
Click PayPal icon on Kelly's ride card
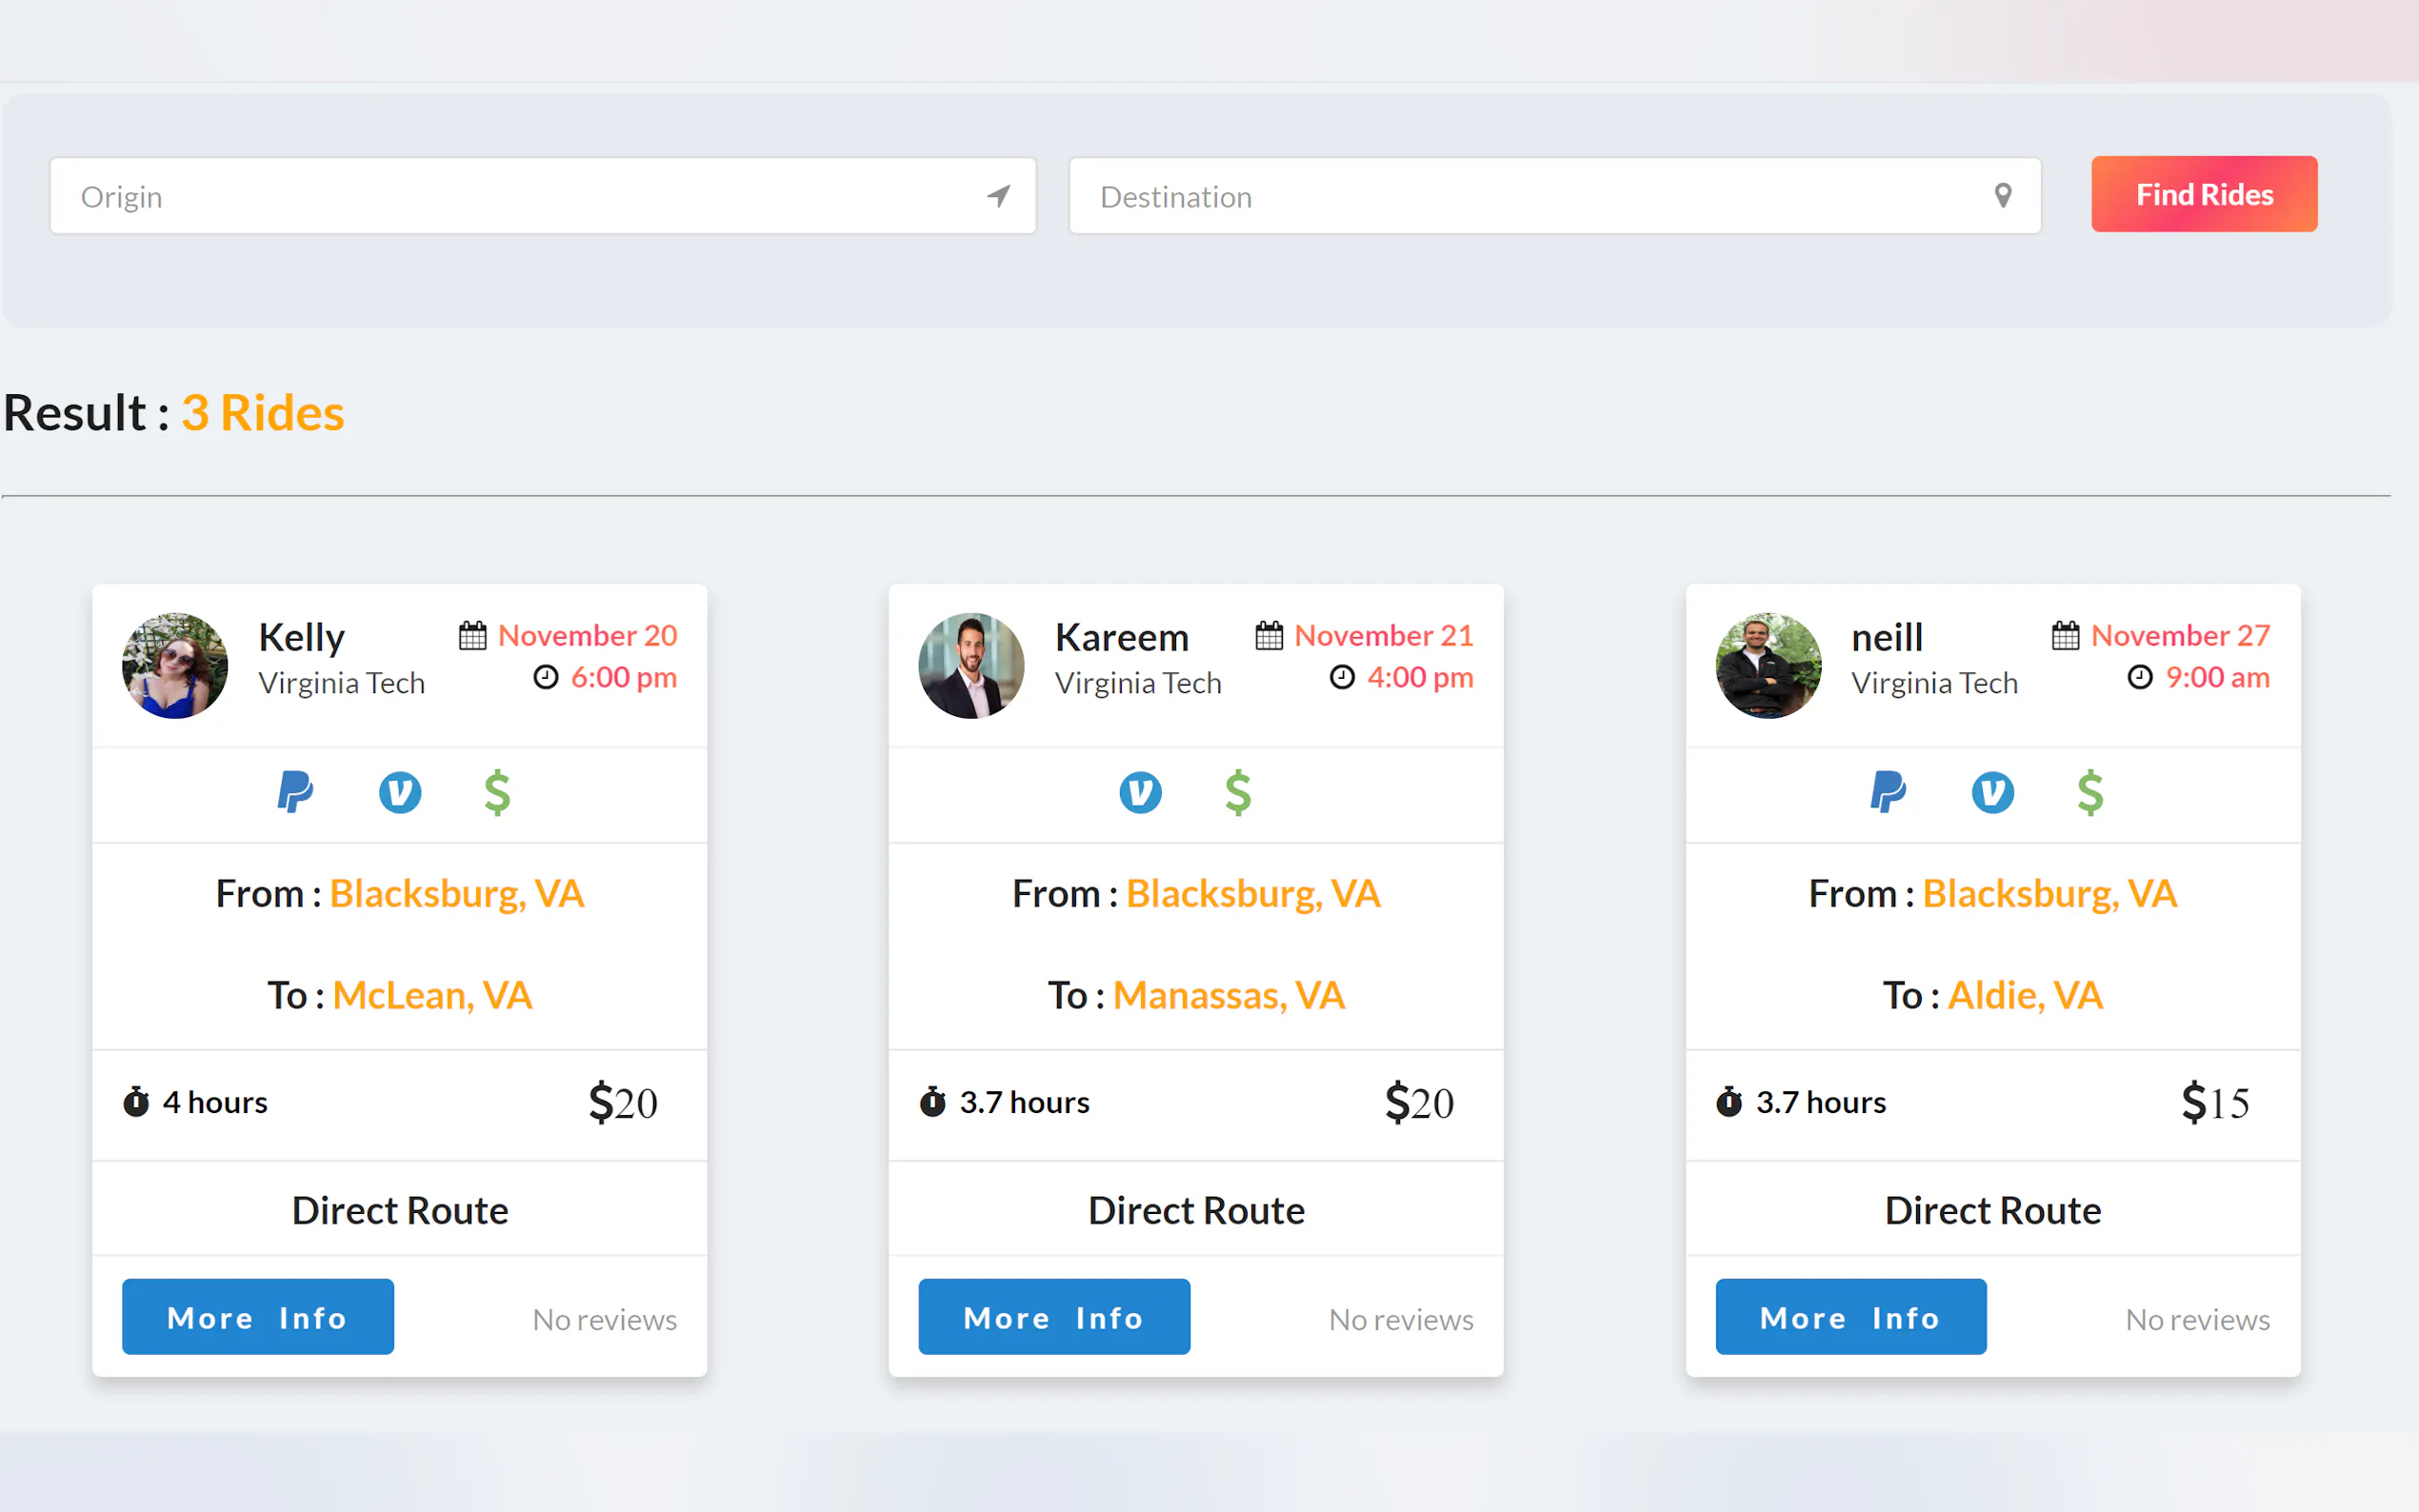coord(295,793)
